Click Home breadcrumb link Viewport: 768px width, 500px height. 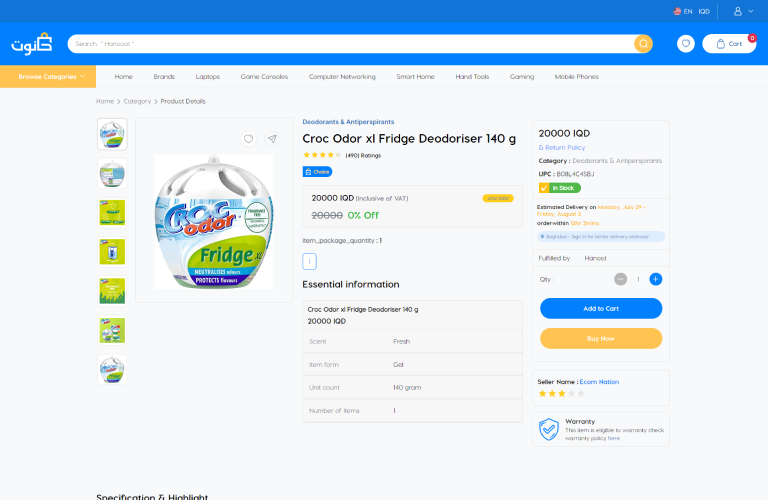pos(105,101)
